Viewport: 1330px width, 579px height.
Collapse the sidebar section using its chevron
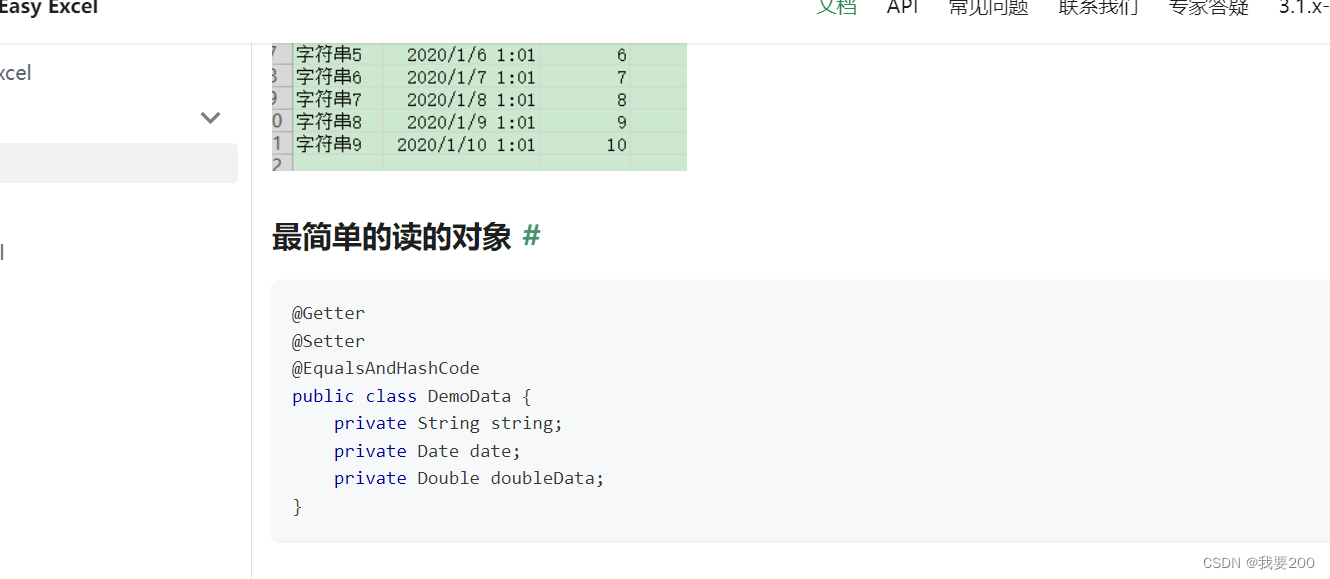point(210,117)
